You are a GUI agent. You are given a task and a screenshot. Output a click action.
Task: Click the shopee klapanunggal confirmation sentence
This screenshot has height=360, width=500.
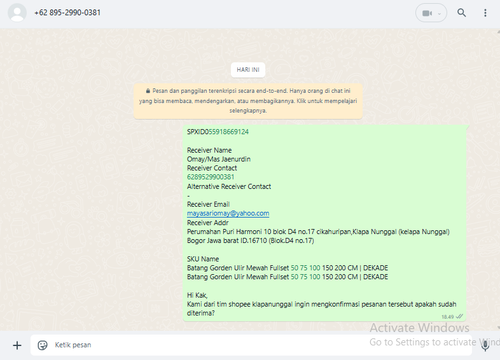(321, 309)
